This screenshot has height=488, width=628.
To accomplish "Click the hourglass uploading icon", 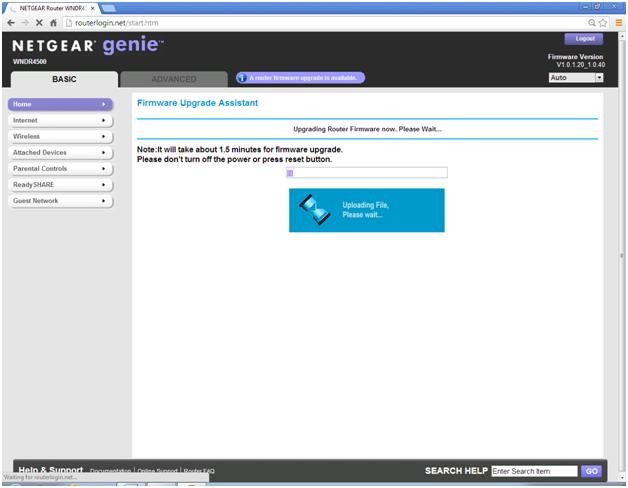I will [x=315, y=210].
